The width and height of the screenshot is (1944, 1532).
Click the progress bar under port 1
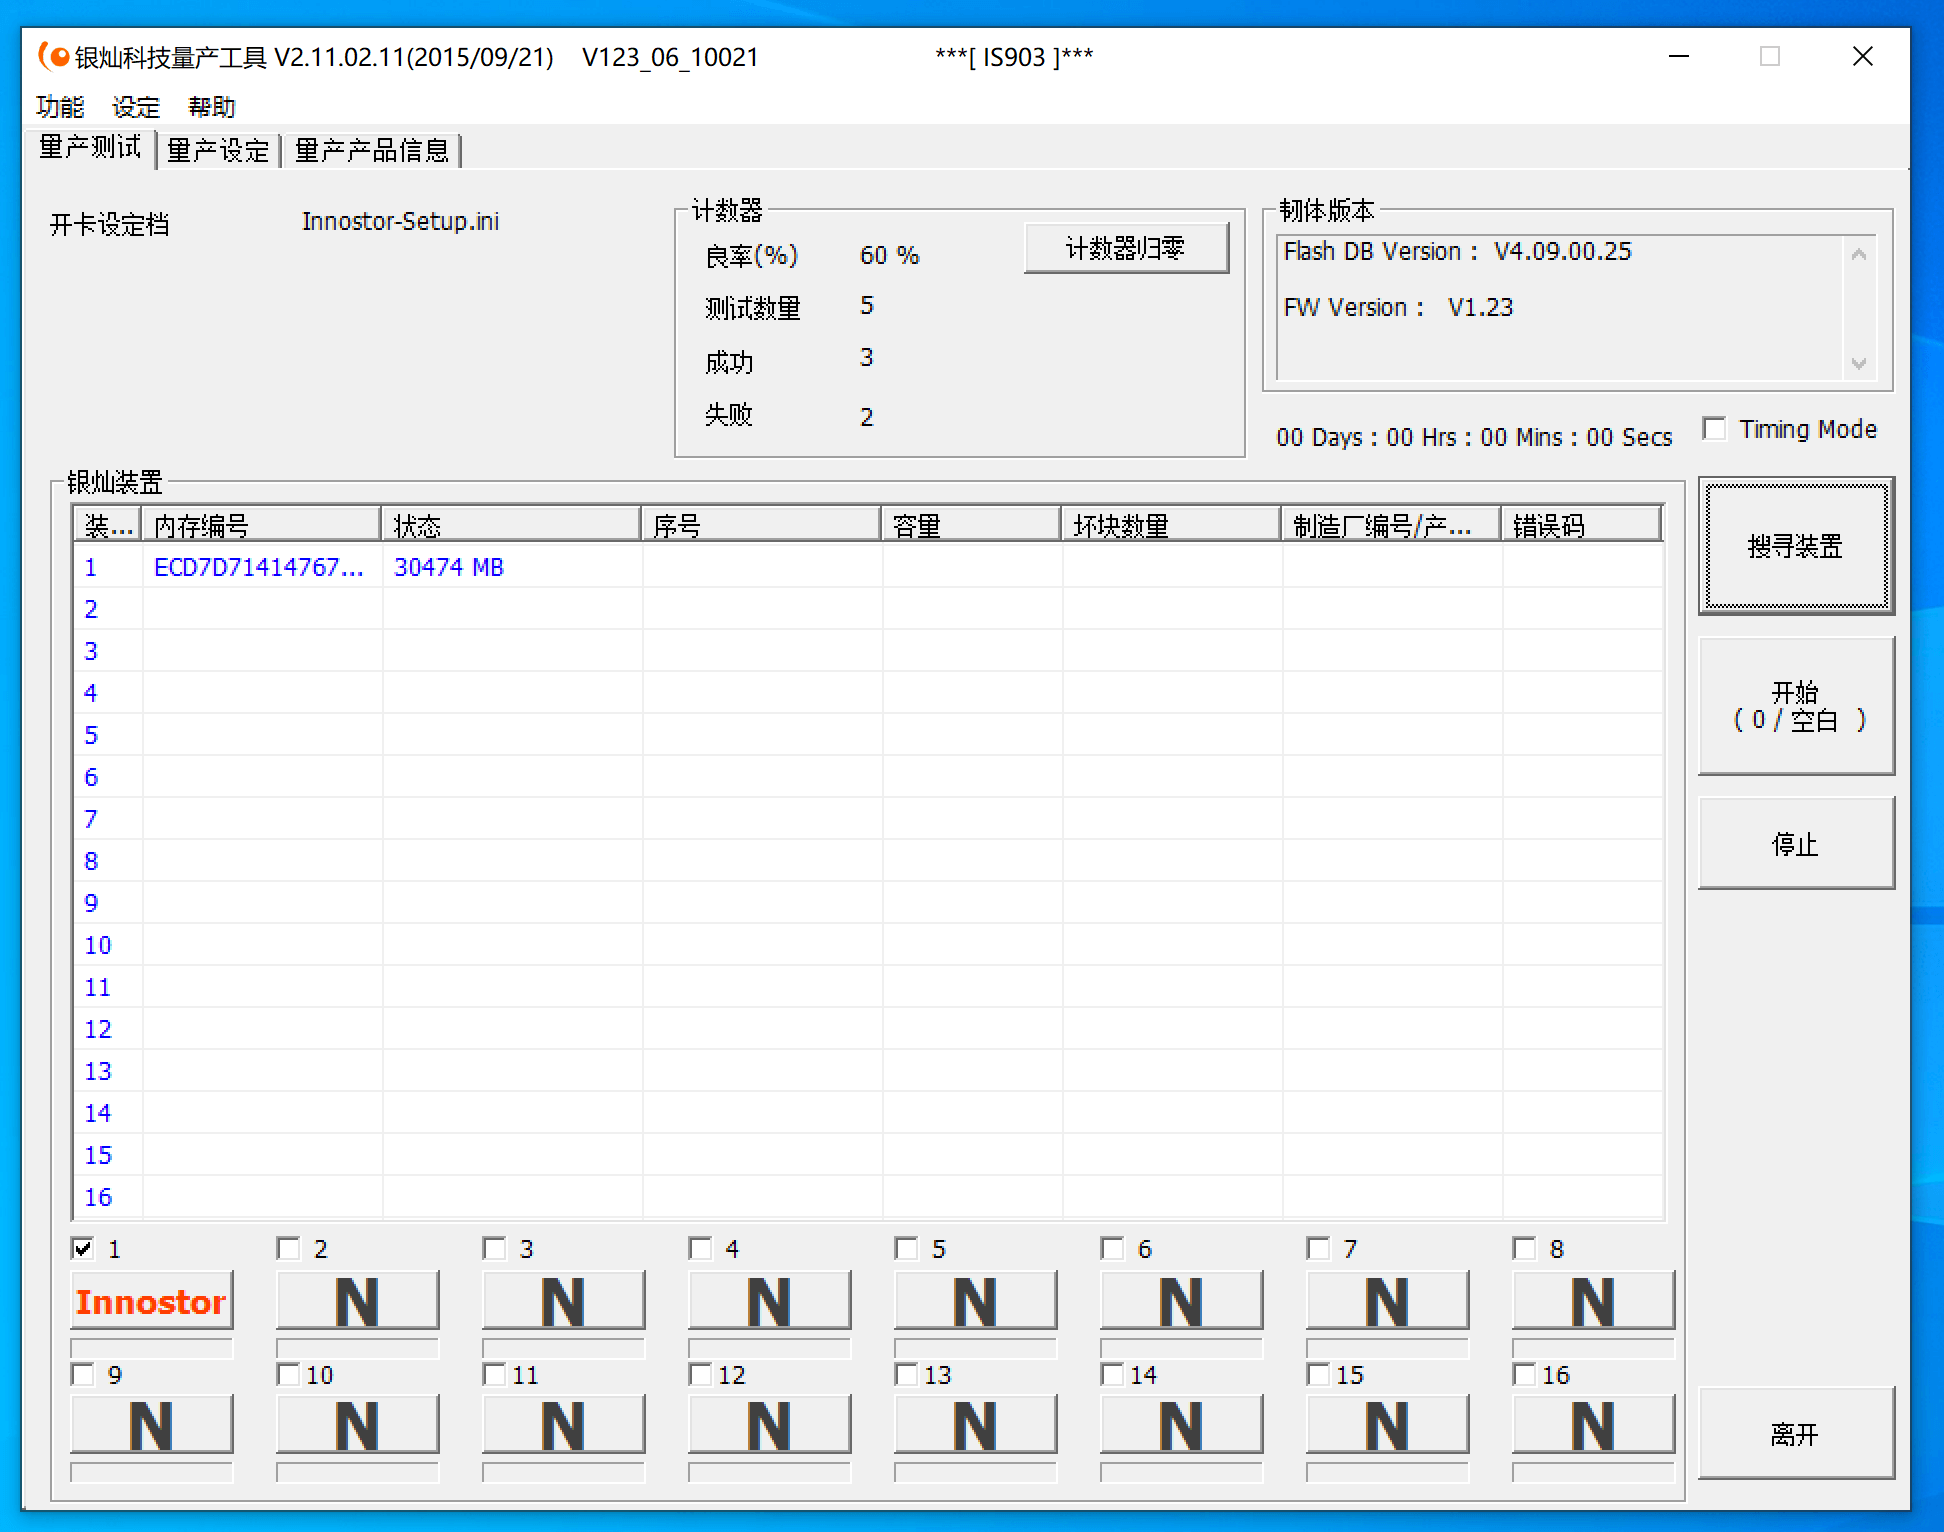point(151,1348)
